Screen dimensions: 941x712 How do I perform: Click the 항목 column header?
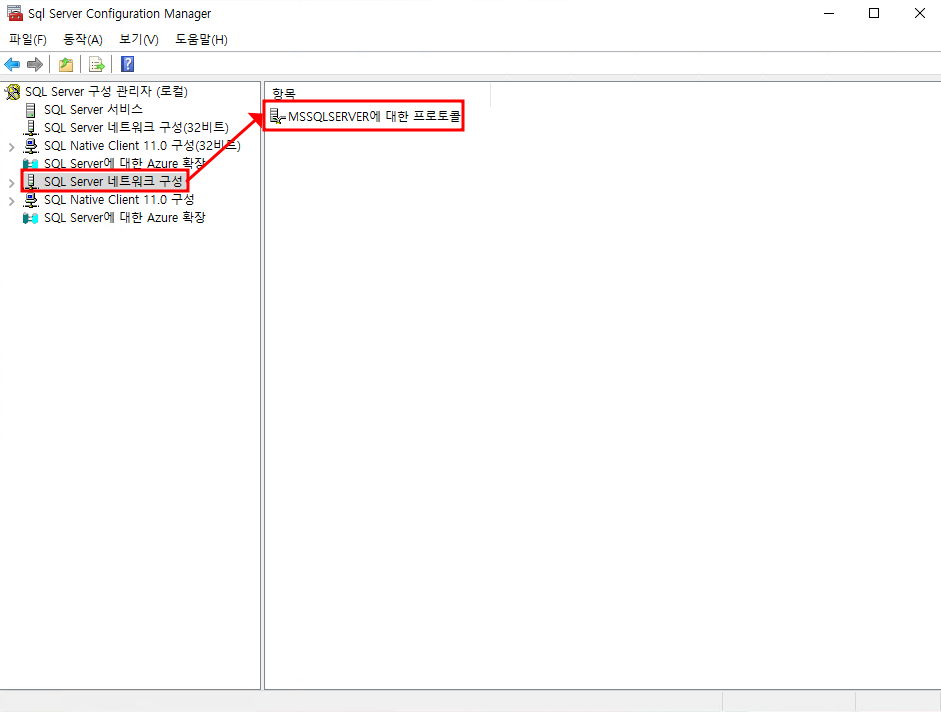(377, 94)
